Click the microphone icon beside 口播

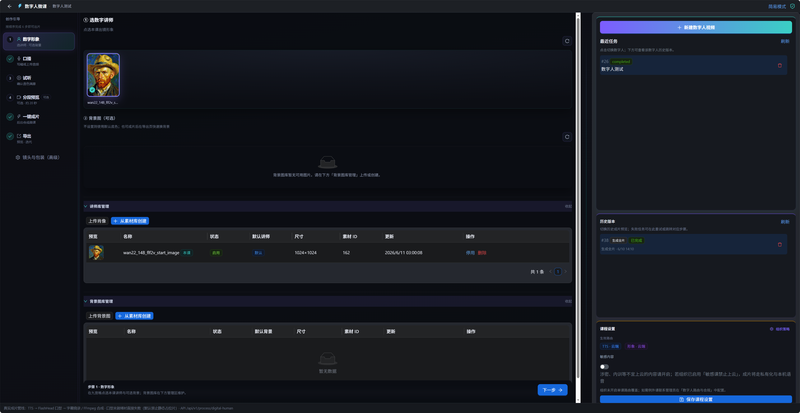pyautogui.click(x=19, y=58)
